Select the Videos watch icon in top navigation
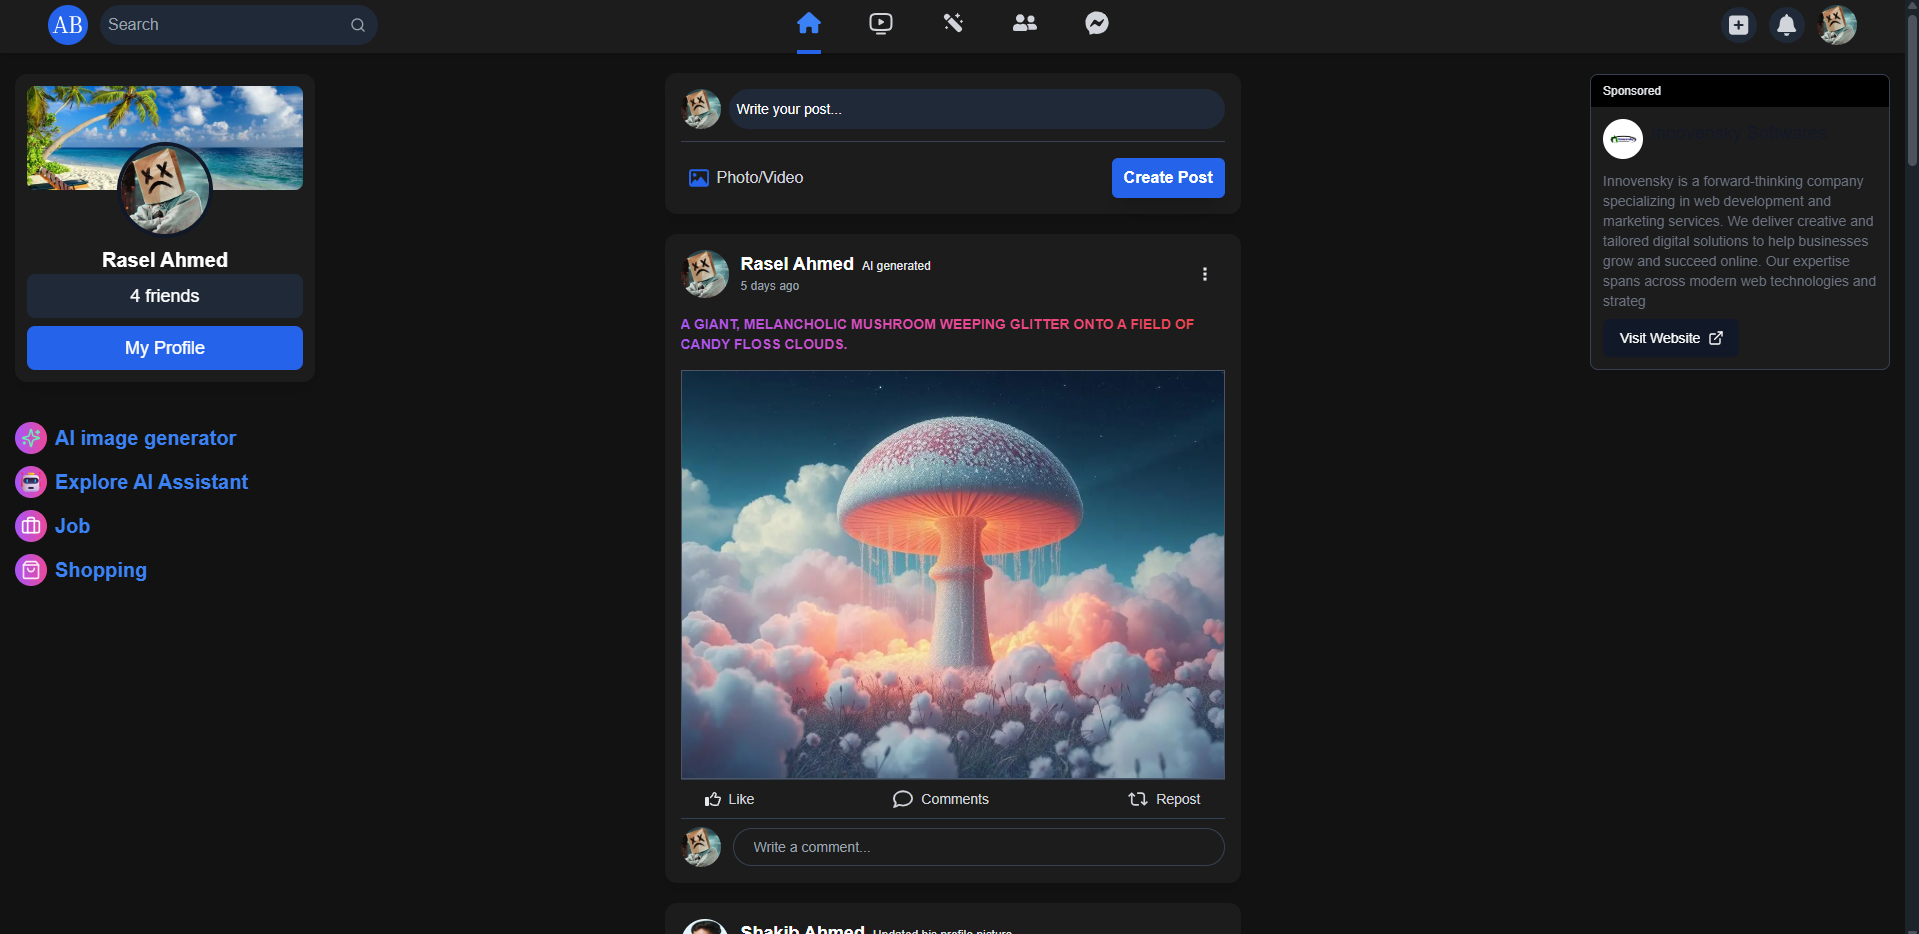Viewport: 1919px width, 934px height. click(x=880, y=23)
